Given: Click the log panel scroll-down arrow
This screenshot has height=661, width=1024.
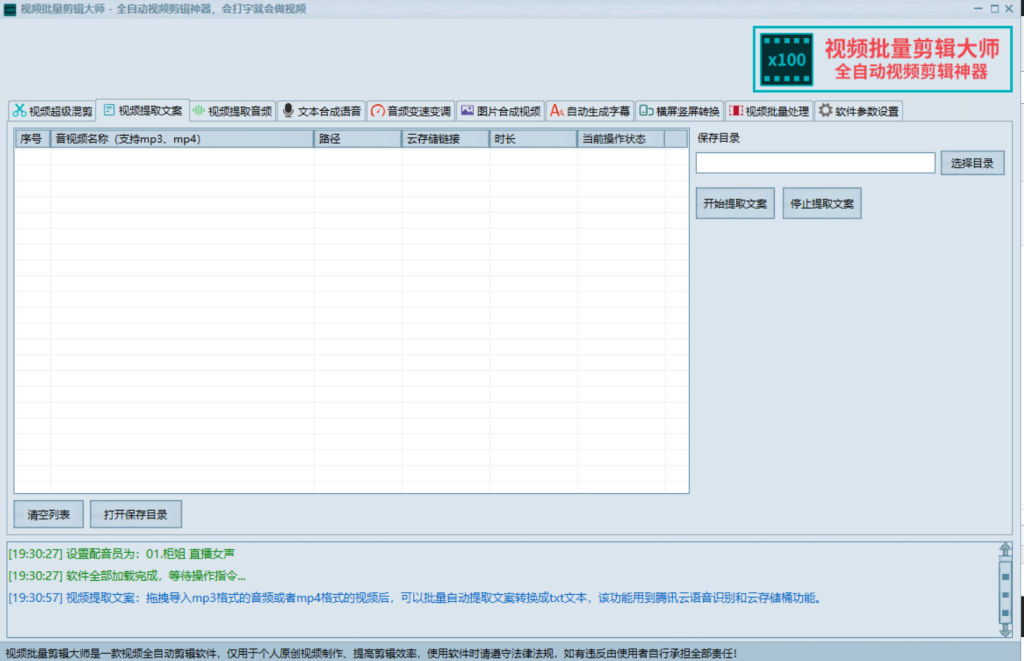Looking at the screenshot, I should click(1006, 630).
